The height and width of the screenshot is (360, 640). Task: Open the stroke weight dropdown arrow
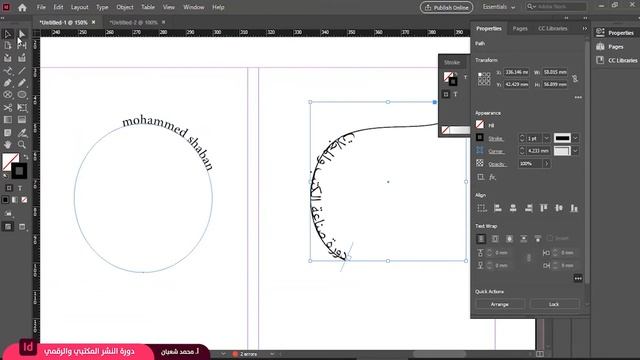pyautogui.click(x=546, y=138)
